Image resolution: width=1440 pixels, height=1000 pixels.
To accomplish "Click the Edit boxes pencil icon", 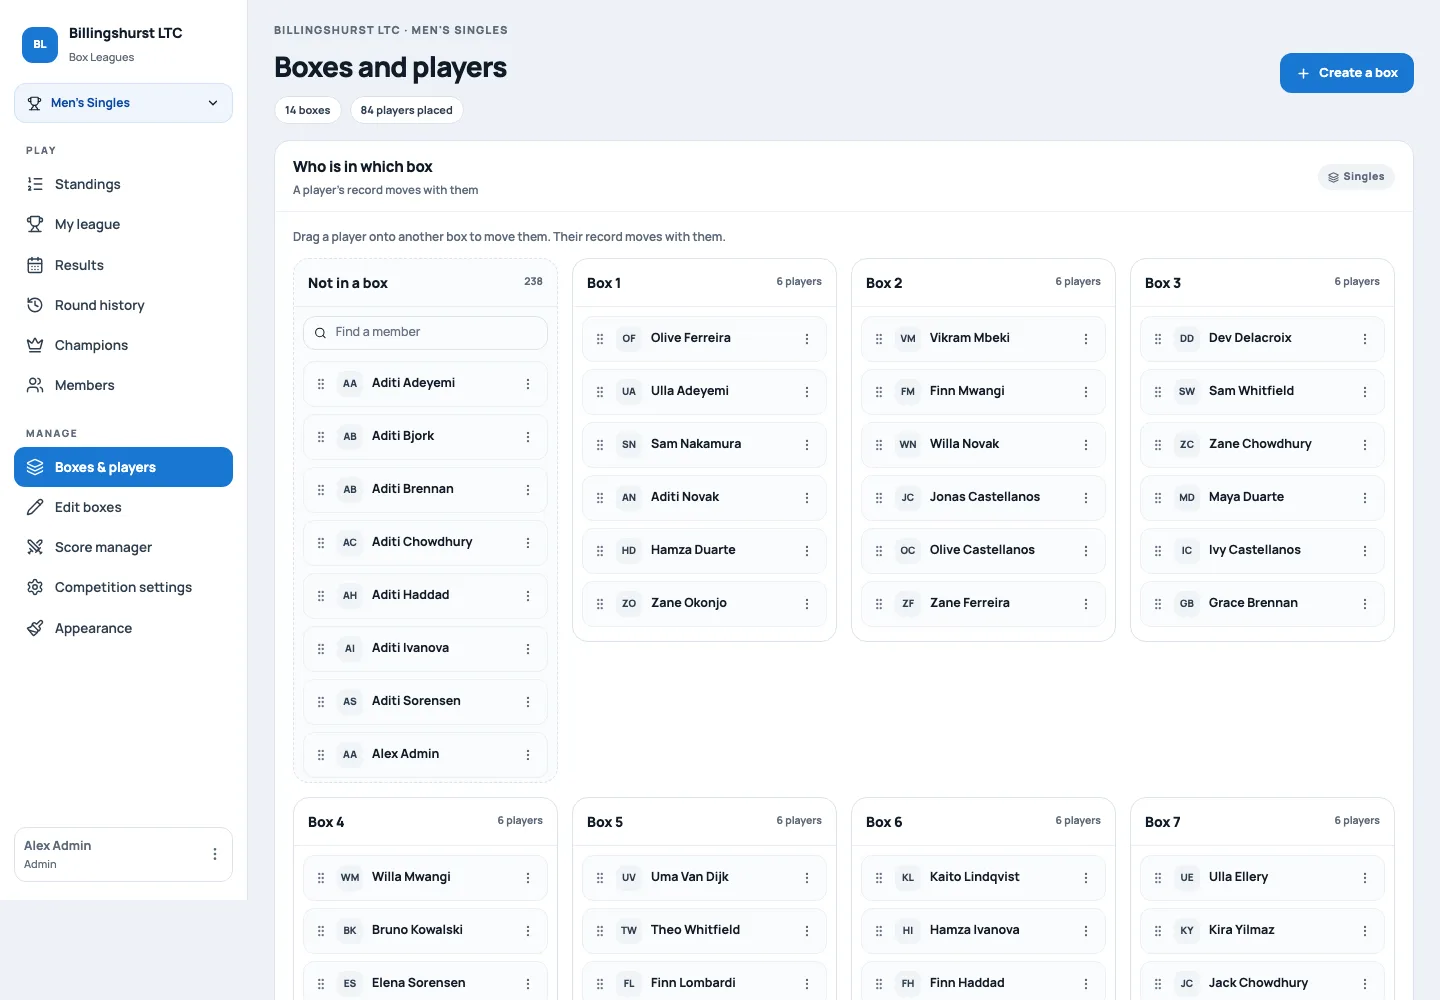I will tap(35, 507).
